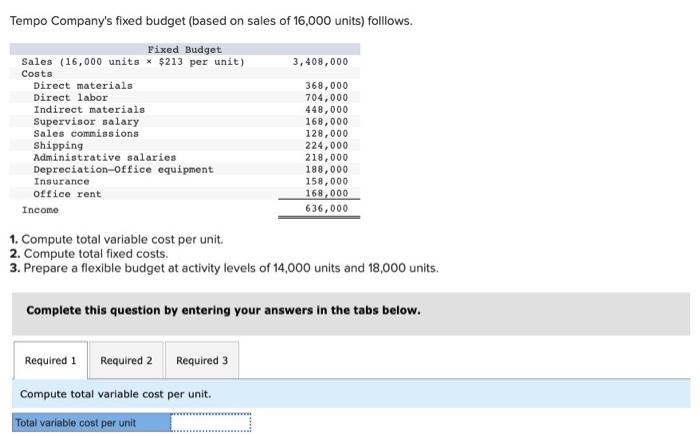Click the Income value 636,000

(326, 209)
